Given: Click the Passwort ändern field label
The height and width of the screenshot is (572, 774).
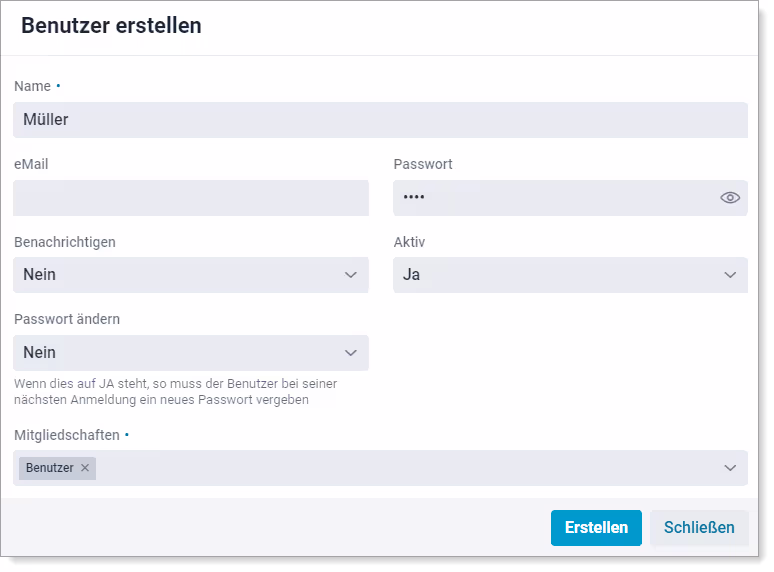Looking at the screenshot, I should click(x=67, y=319).
